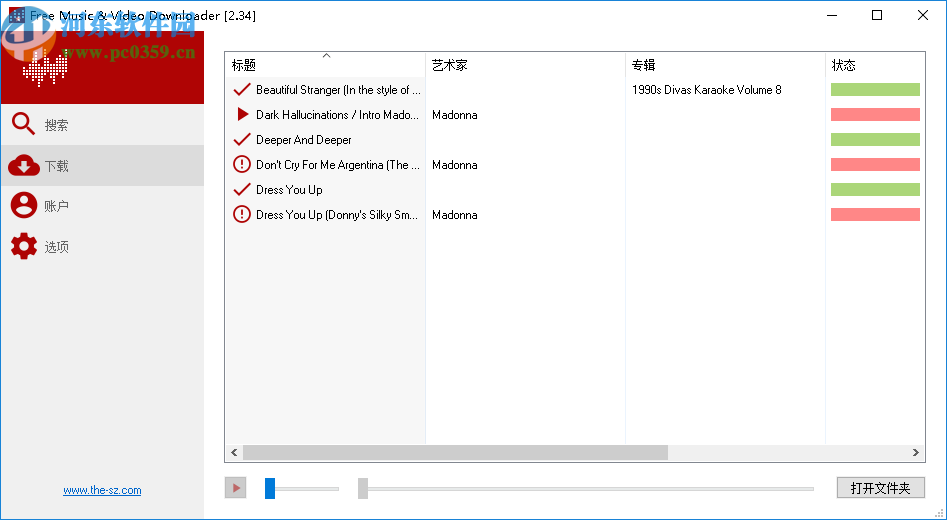Close the Free Music & Video Downloader window
This screenshot has width=947, height=520.
point(923,15)
